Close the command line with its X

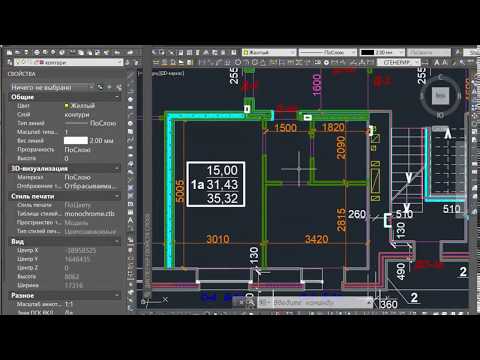click(242, 302)
